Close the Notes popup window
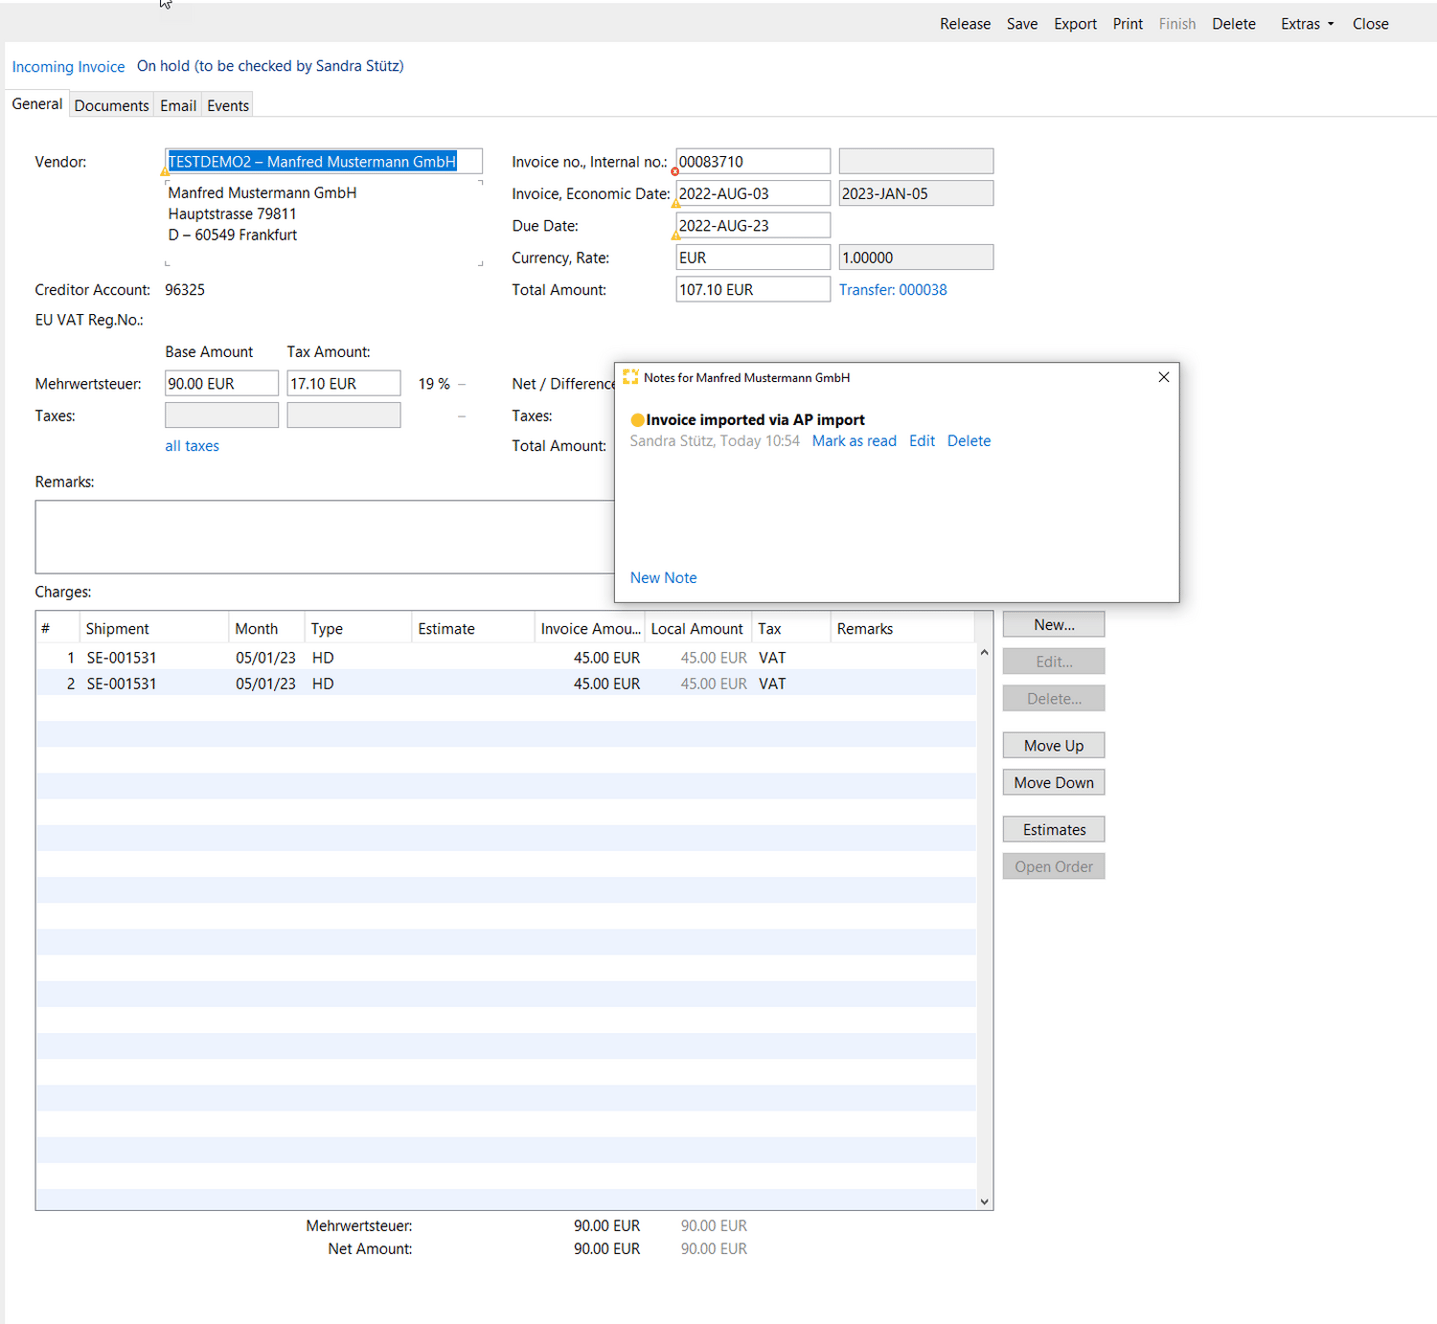This screenshot has height=1324, width=1437. pyautogui.click(x=1164, y=377)
